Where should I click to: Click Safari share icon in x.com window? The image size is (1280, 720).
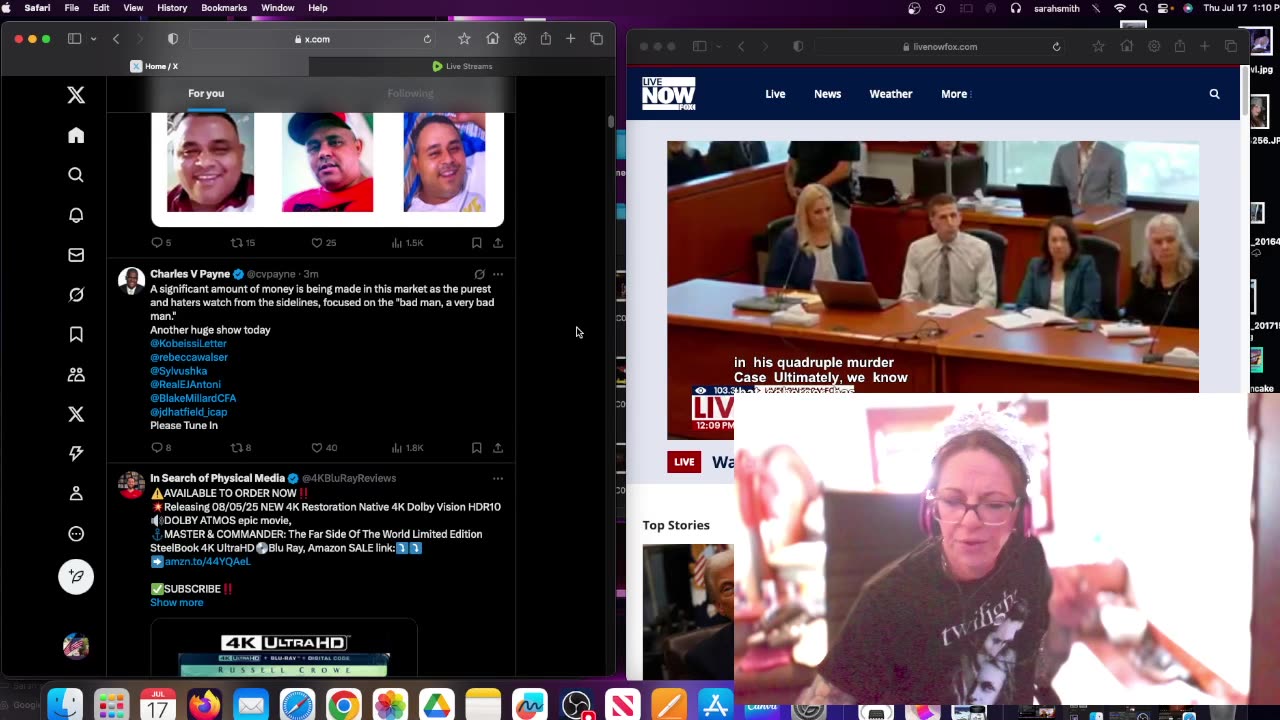pyautogui.click(x=546, y=39)
